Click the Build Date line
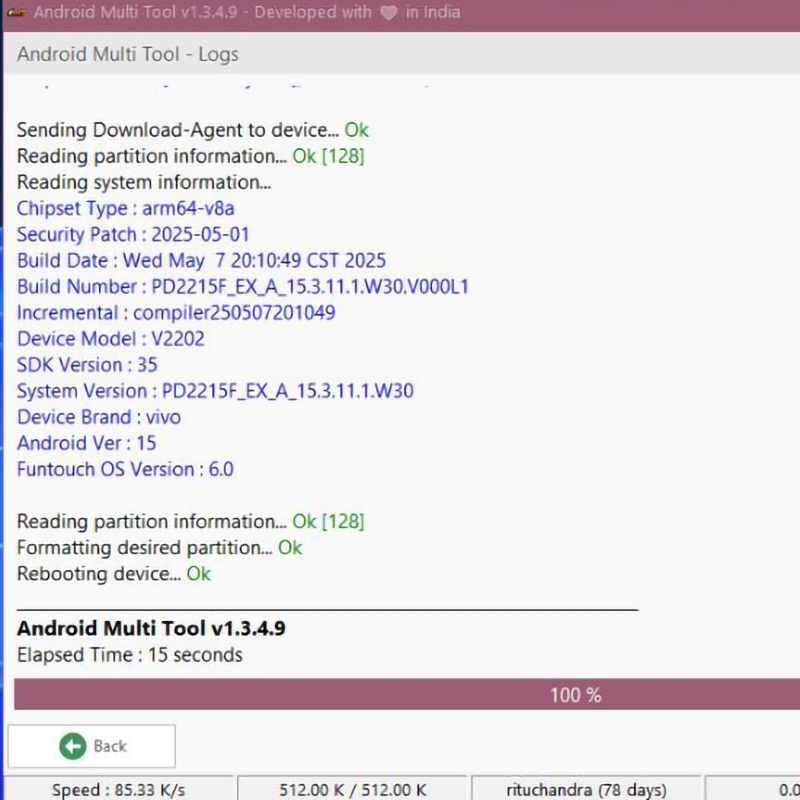Image resolution: width=800 pixels, height=800 pixels. (201, 260)
